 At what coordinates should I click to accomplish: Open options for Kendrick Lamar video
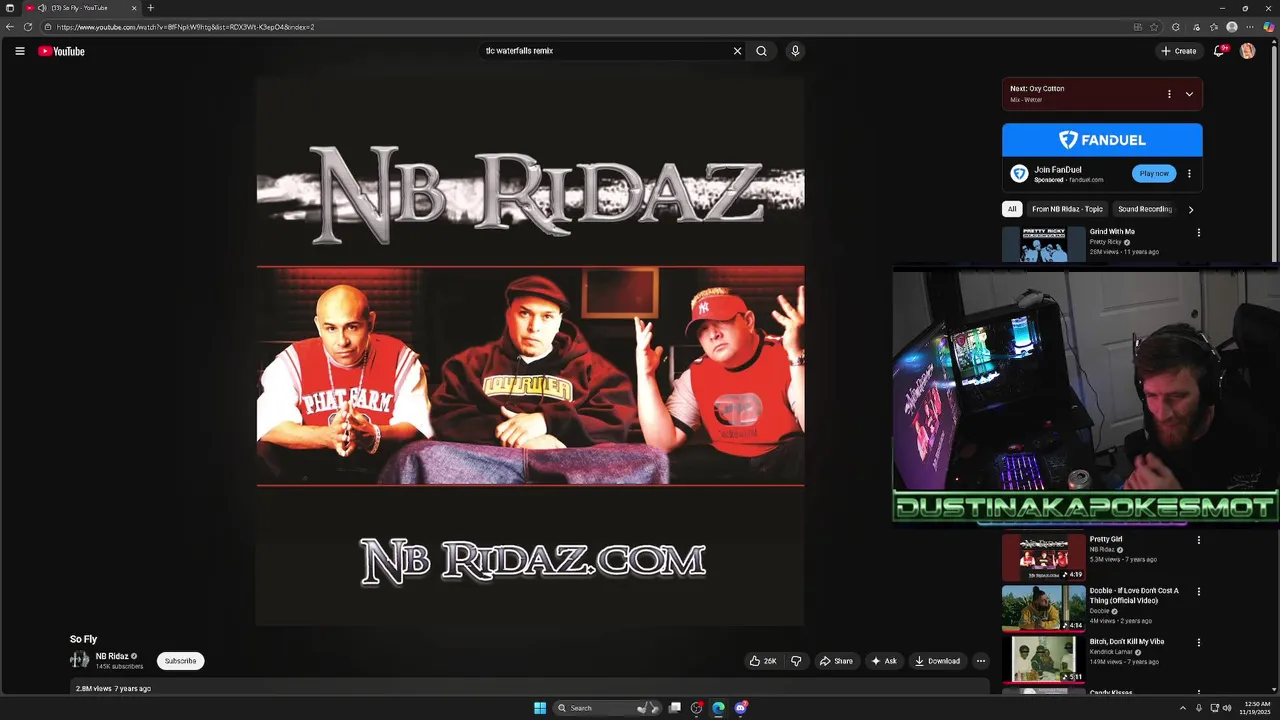(x=1199, y=642)
